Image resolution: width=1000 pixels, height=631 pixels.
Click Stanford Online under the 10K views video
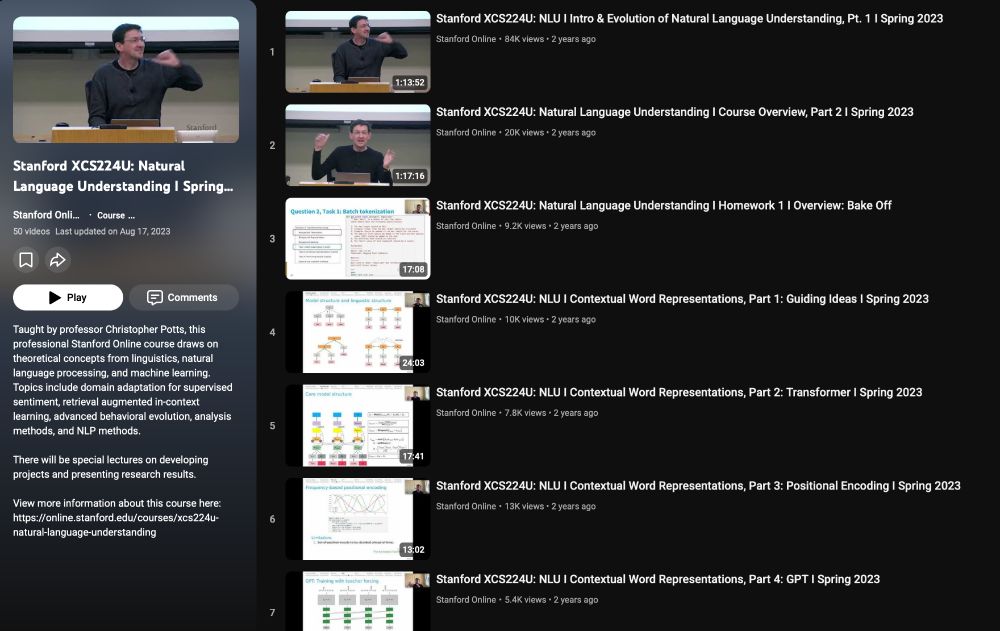click(466, 320)
